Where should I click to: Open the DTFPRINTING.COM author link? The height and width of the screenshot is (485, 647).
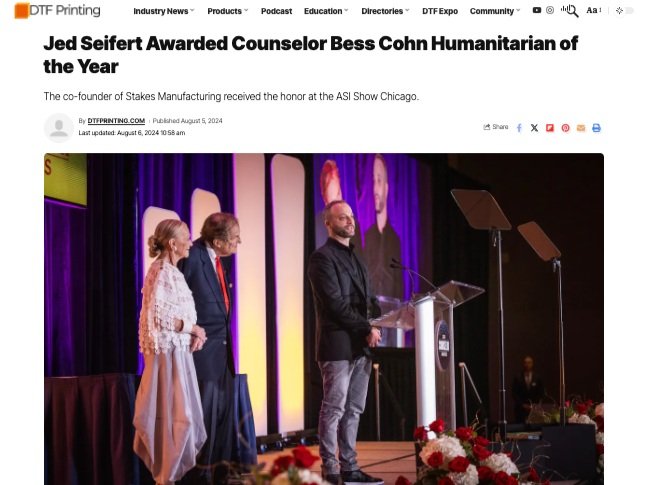point(116,121)
